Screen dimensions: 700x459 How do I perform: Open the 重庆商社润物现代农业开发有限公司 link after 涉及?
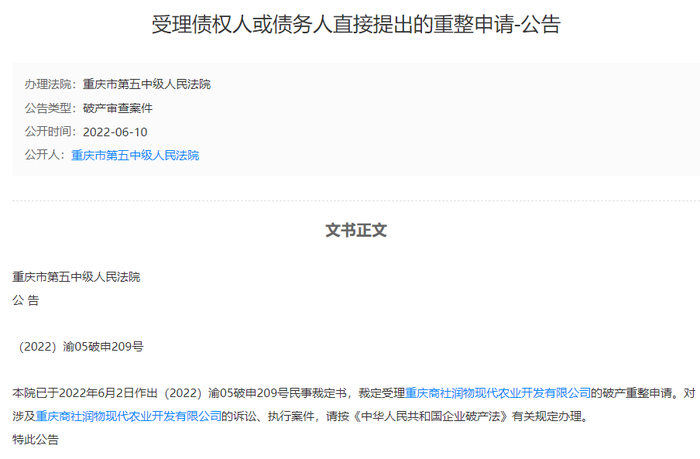[129, 416]
